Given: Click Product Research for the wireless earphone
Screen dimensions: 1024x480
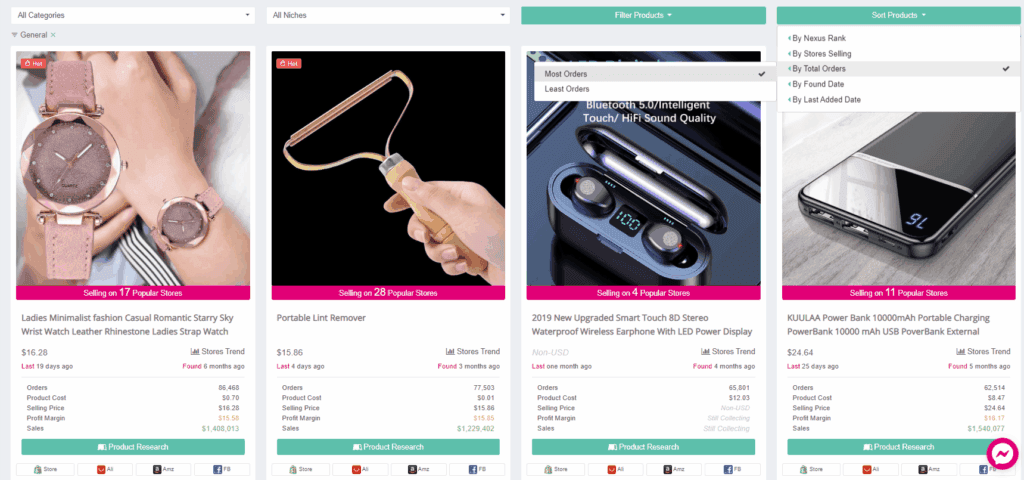Looking at the screenshot, I should pos(643,447).
